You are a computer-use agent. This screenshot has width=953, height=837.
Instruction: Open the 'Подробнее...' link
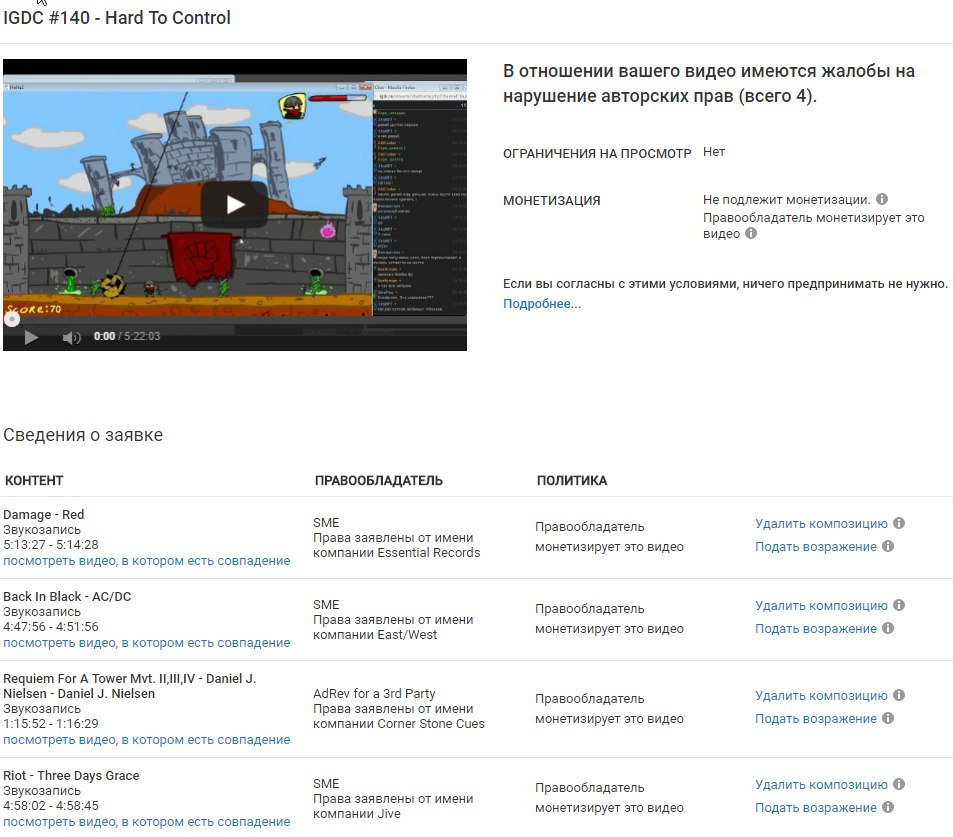click(542, 303)
